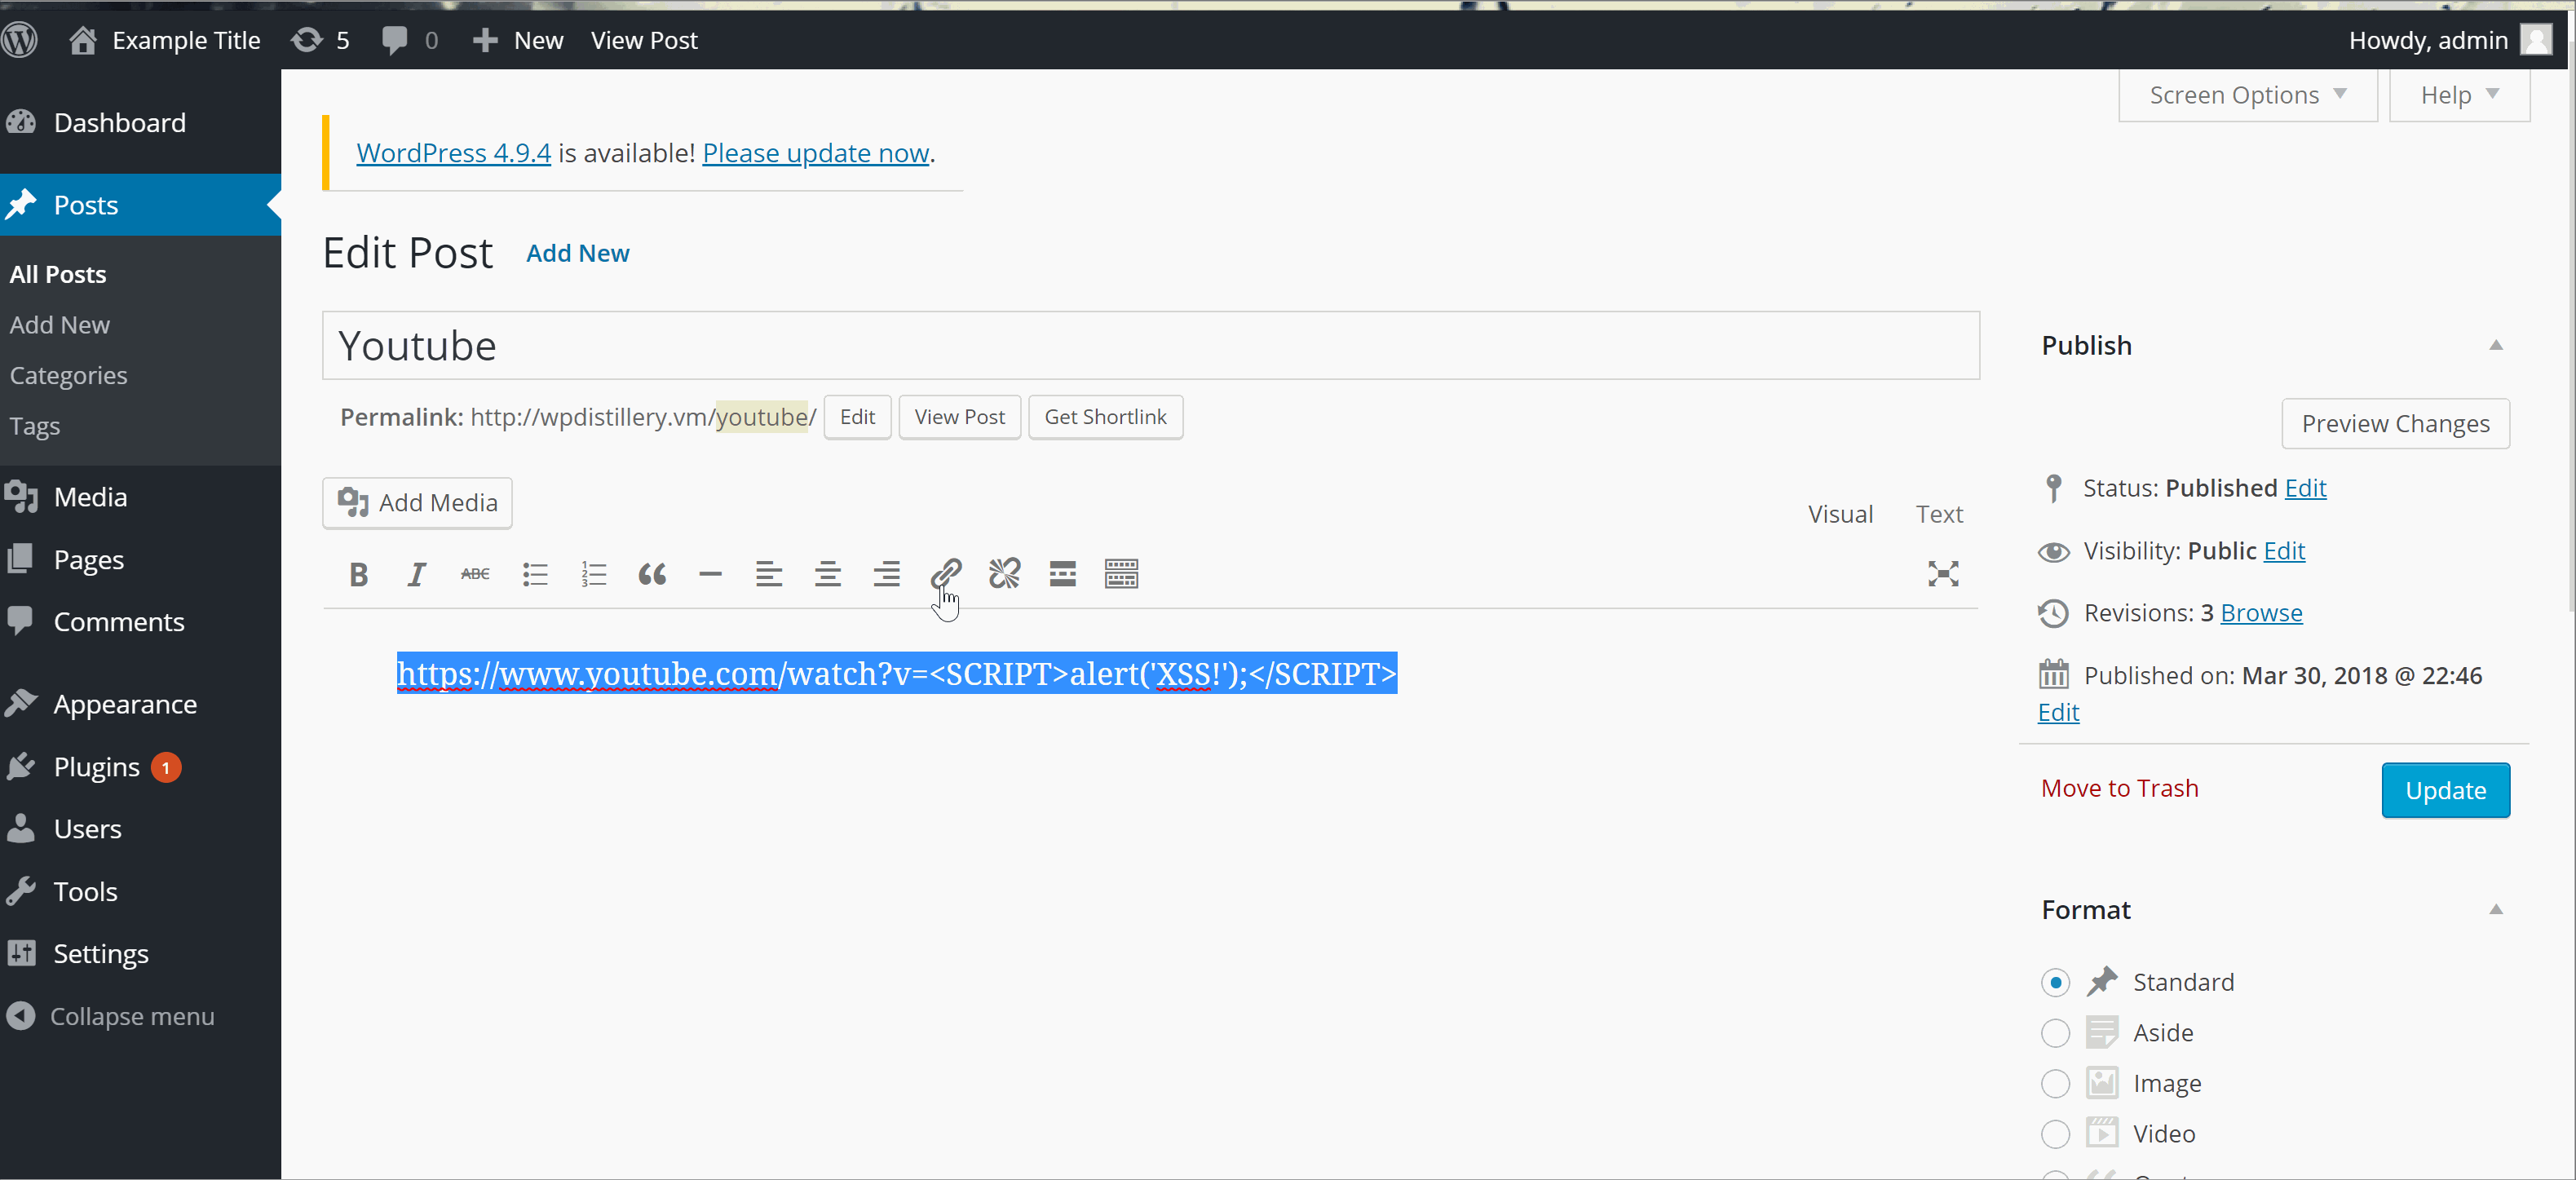Select the Aside post format
The image size is (2576, 1180).
(x=2055, y=1033)
